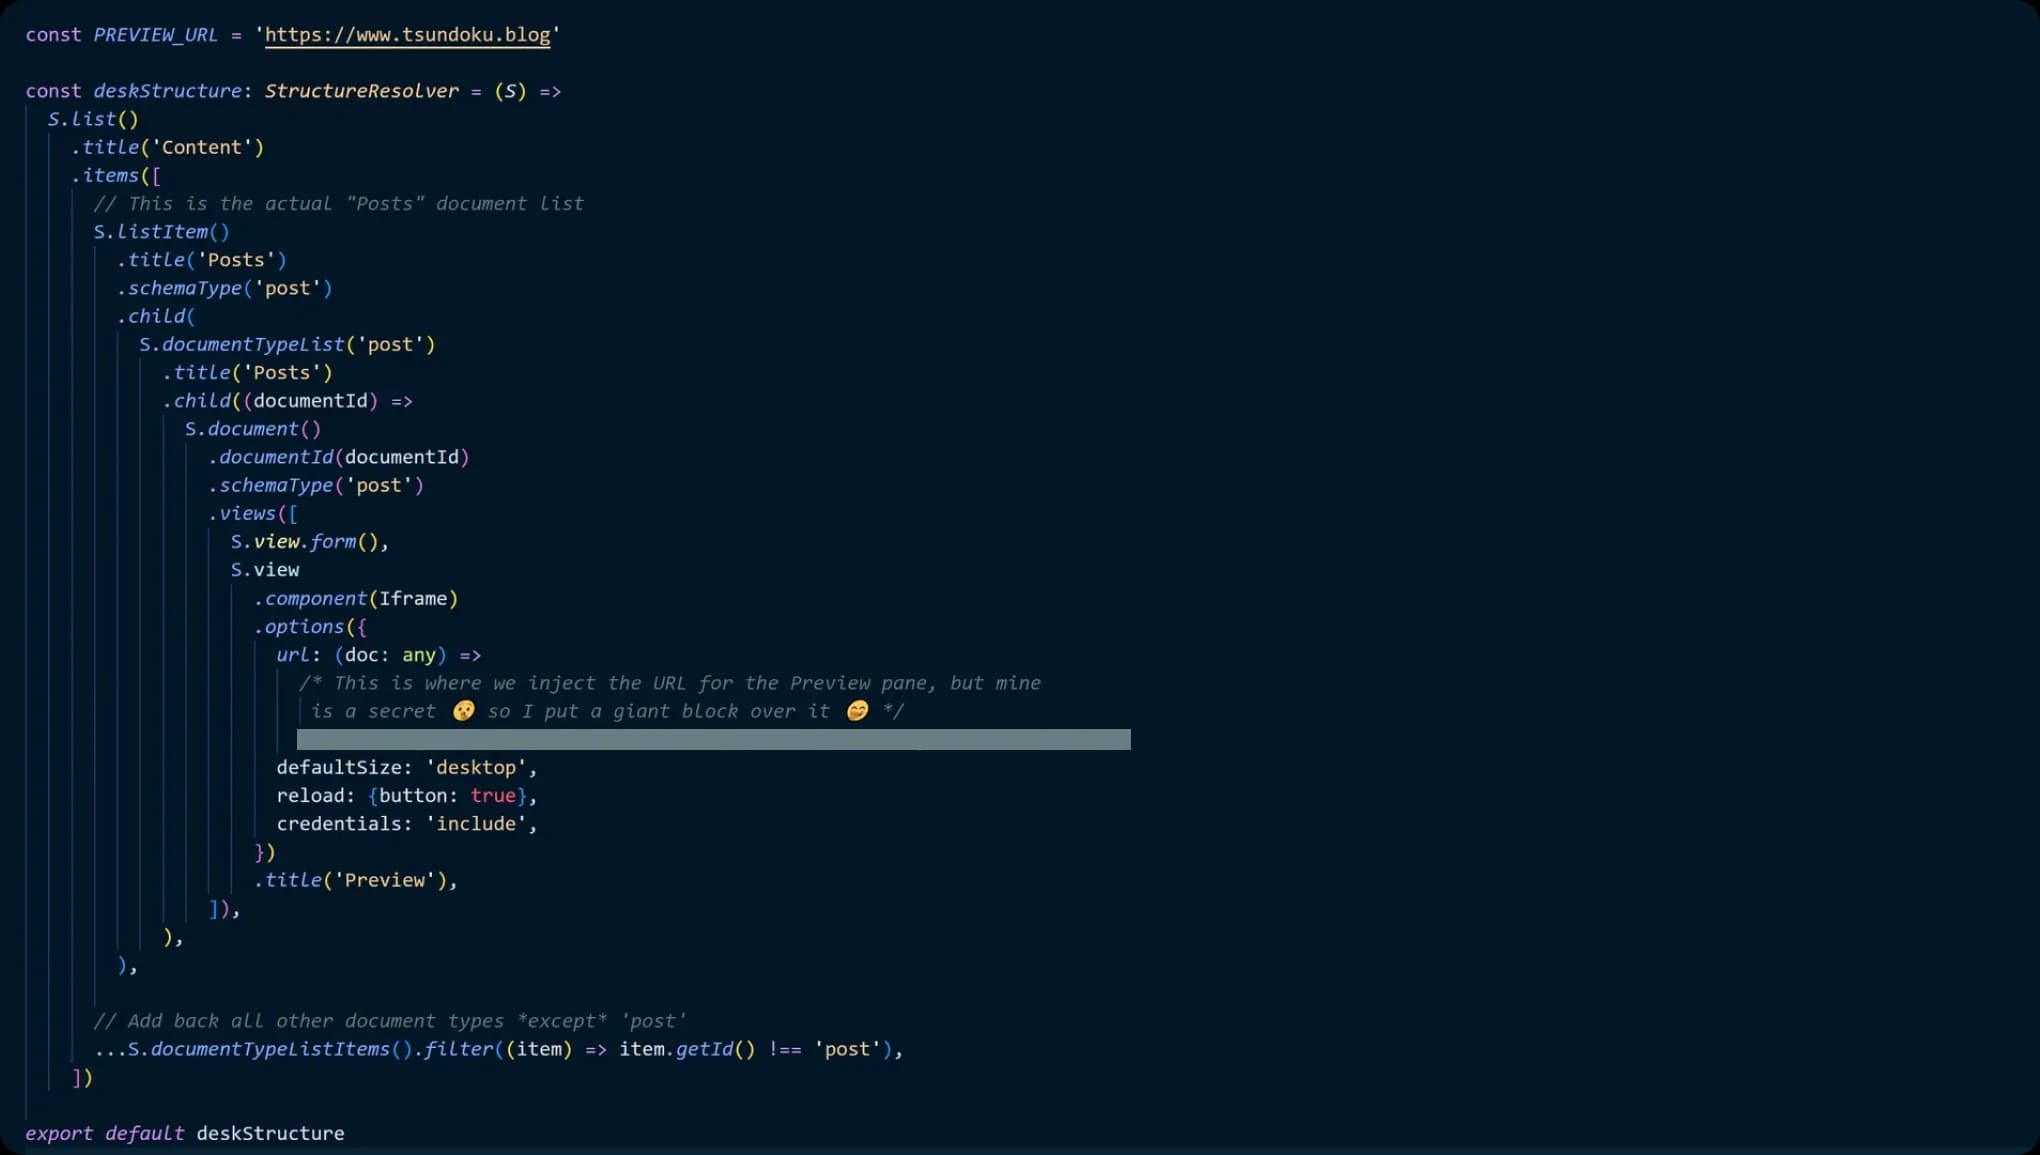
Task: Click the export default deskStructure line
Action: pos(185,1133)
